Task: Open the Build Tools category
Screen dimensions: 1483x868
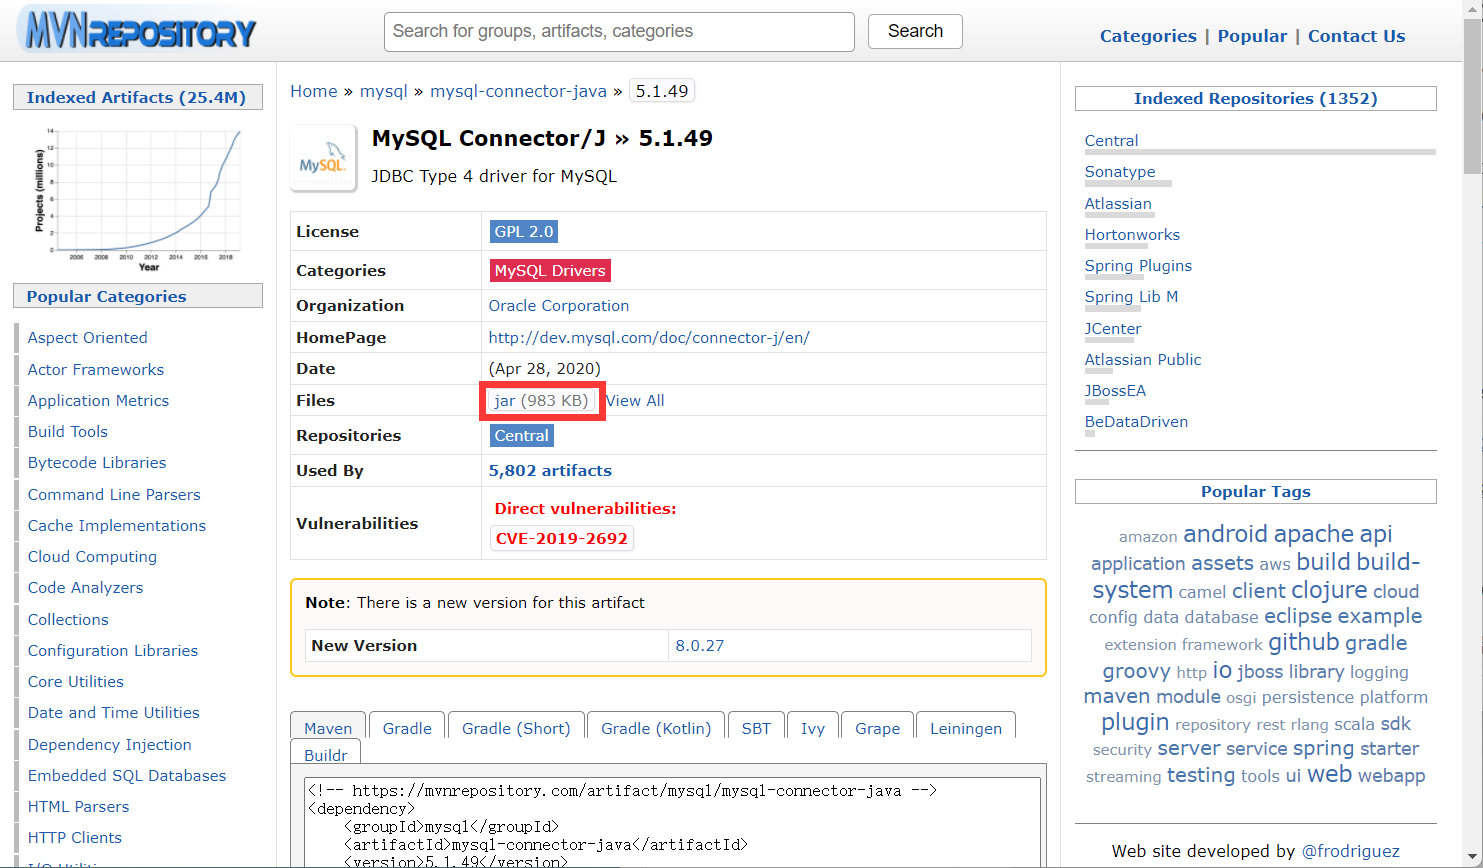Action: click(x=68, y=432)
